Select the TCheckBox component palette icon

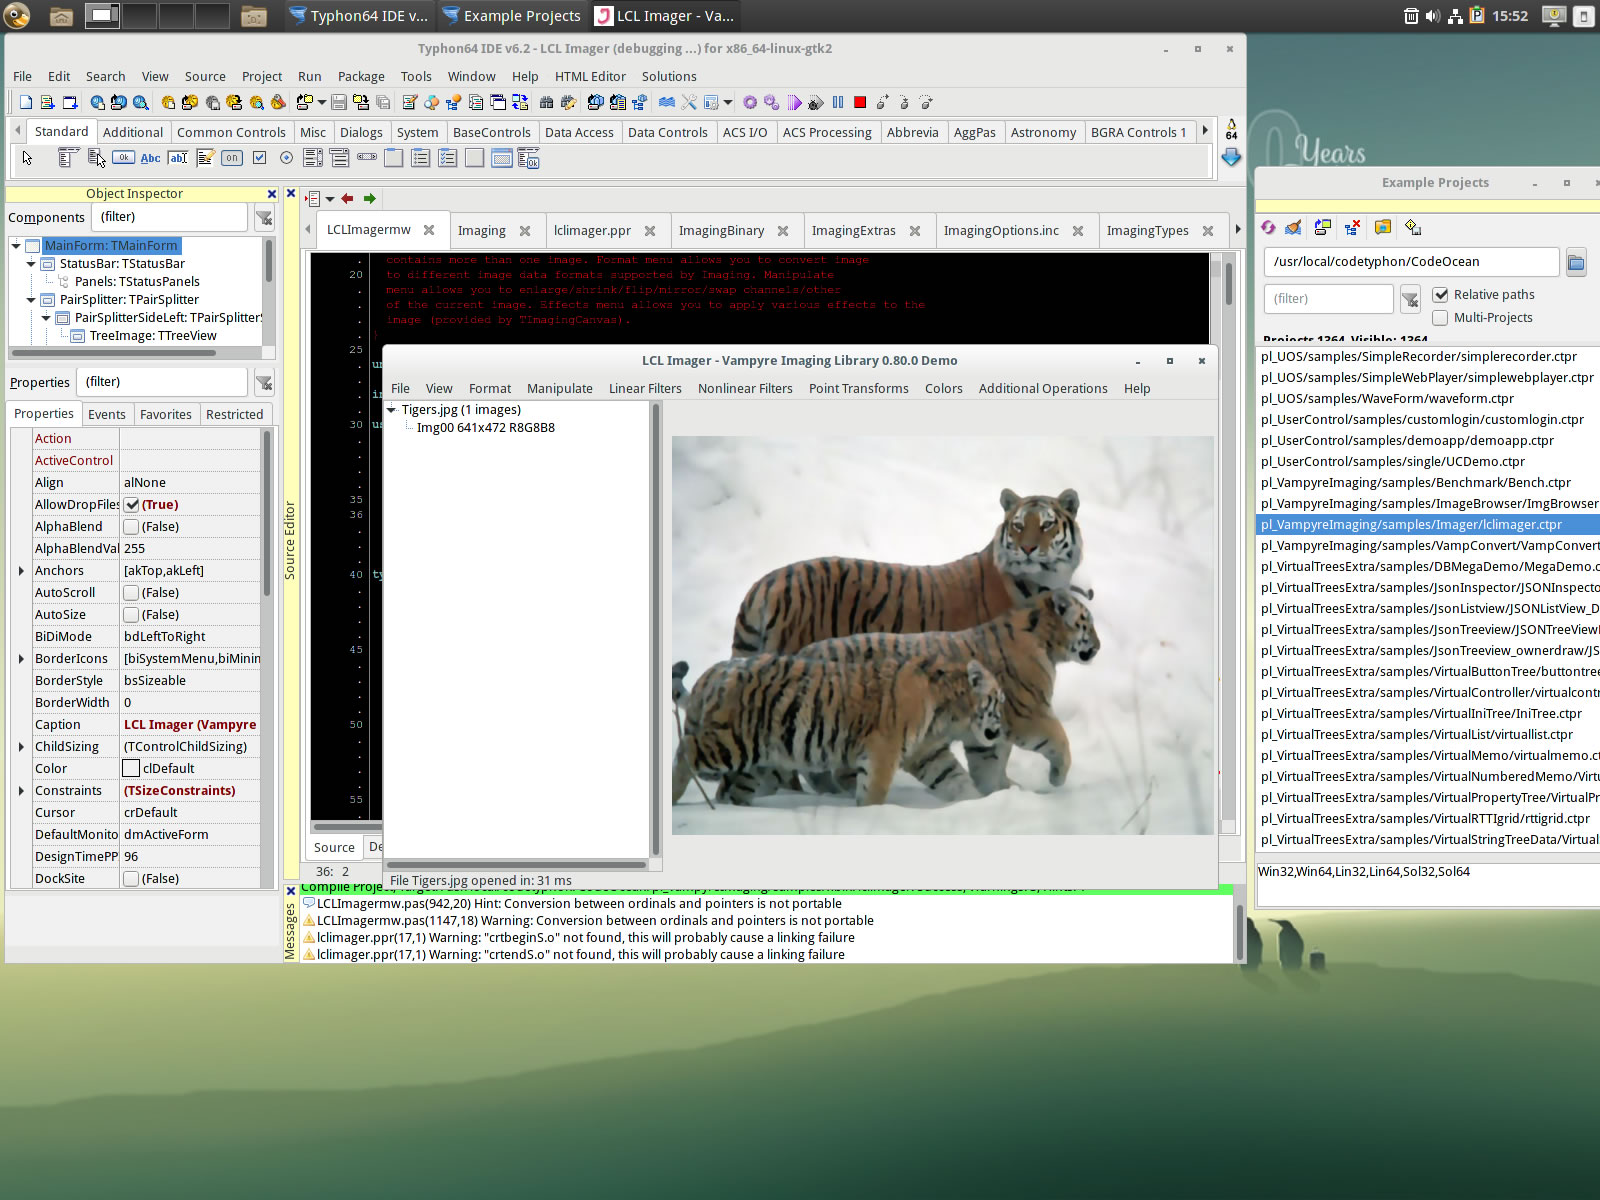[259, 157]
